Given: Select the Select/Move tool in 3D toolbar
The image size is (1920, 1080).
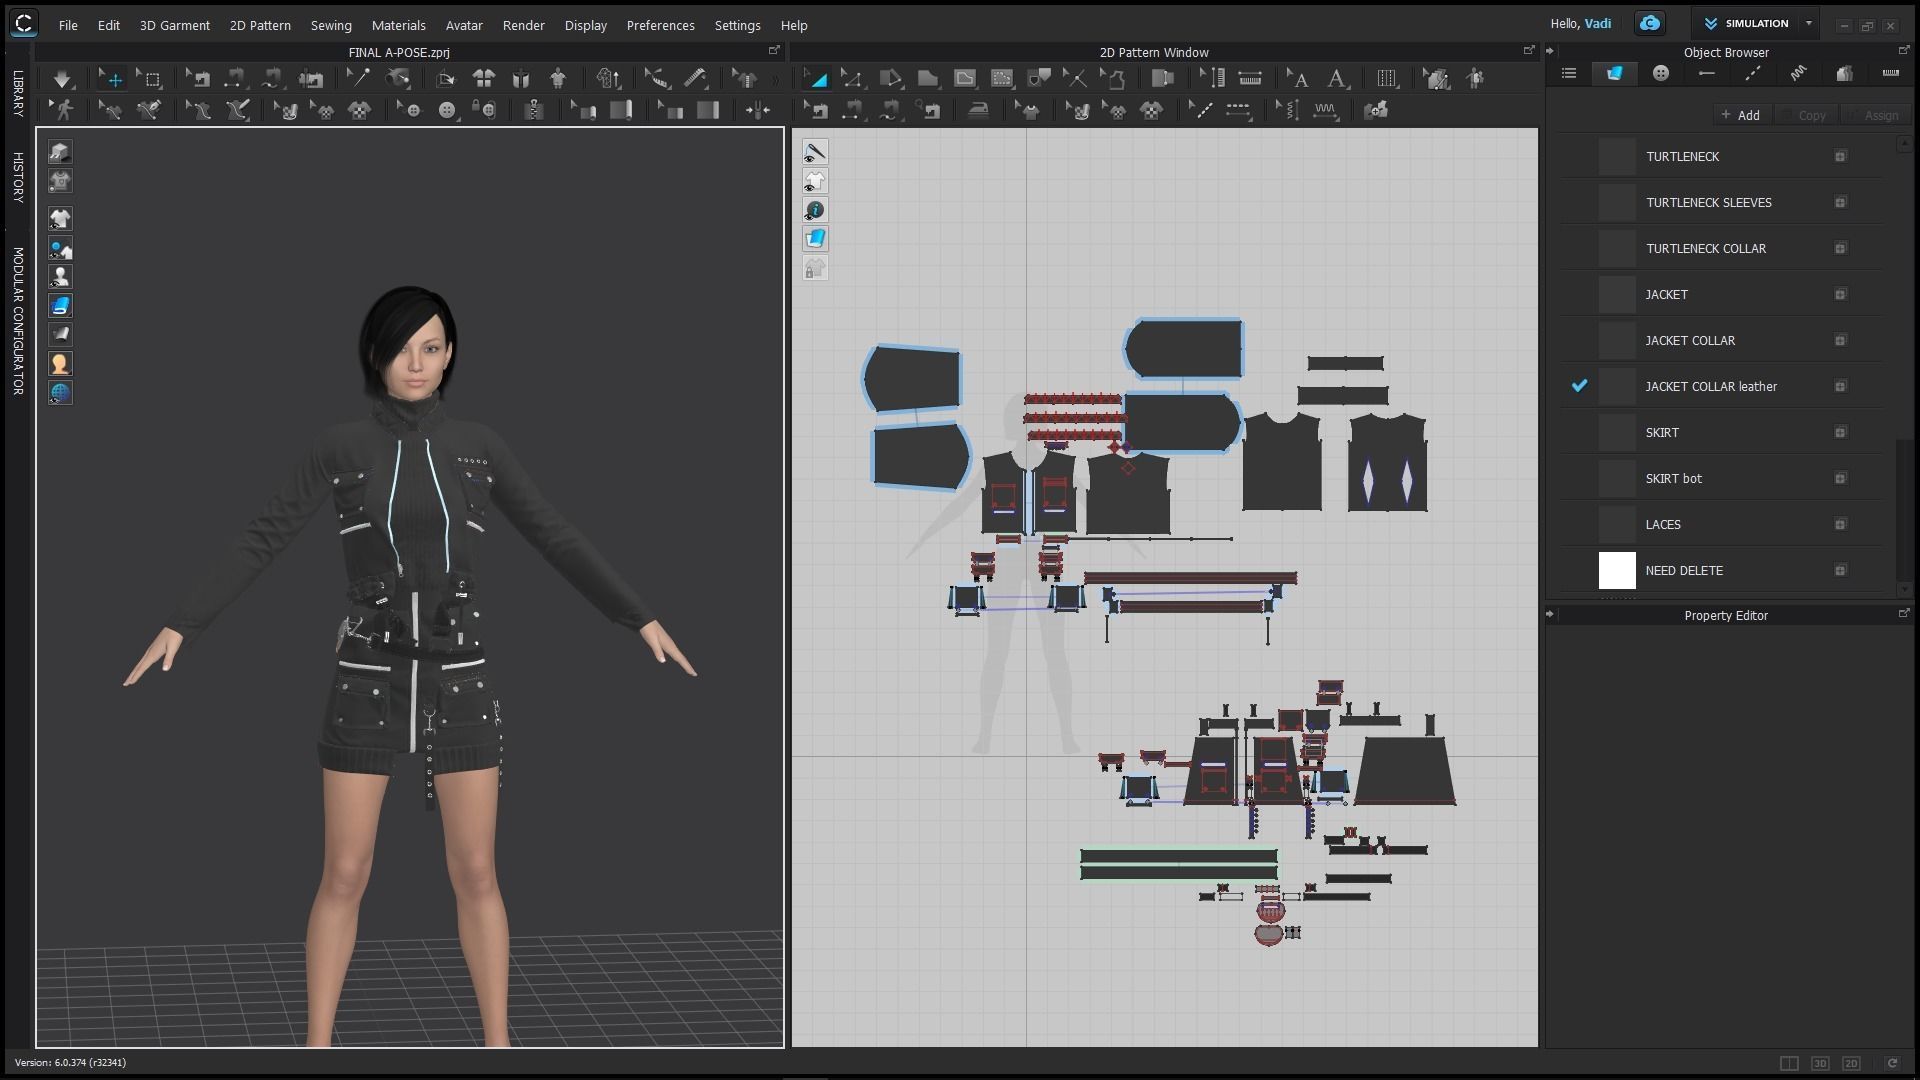Looking at the screenshot, I should pyautogui.click(x=111, y=78).
